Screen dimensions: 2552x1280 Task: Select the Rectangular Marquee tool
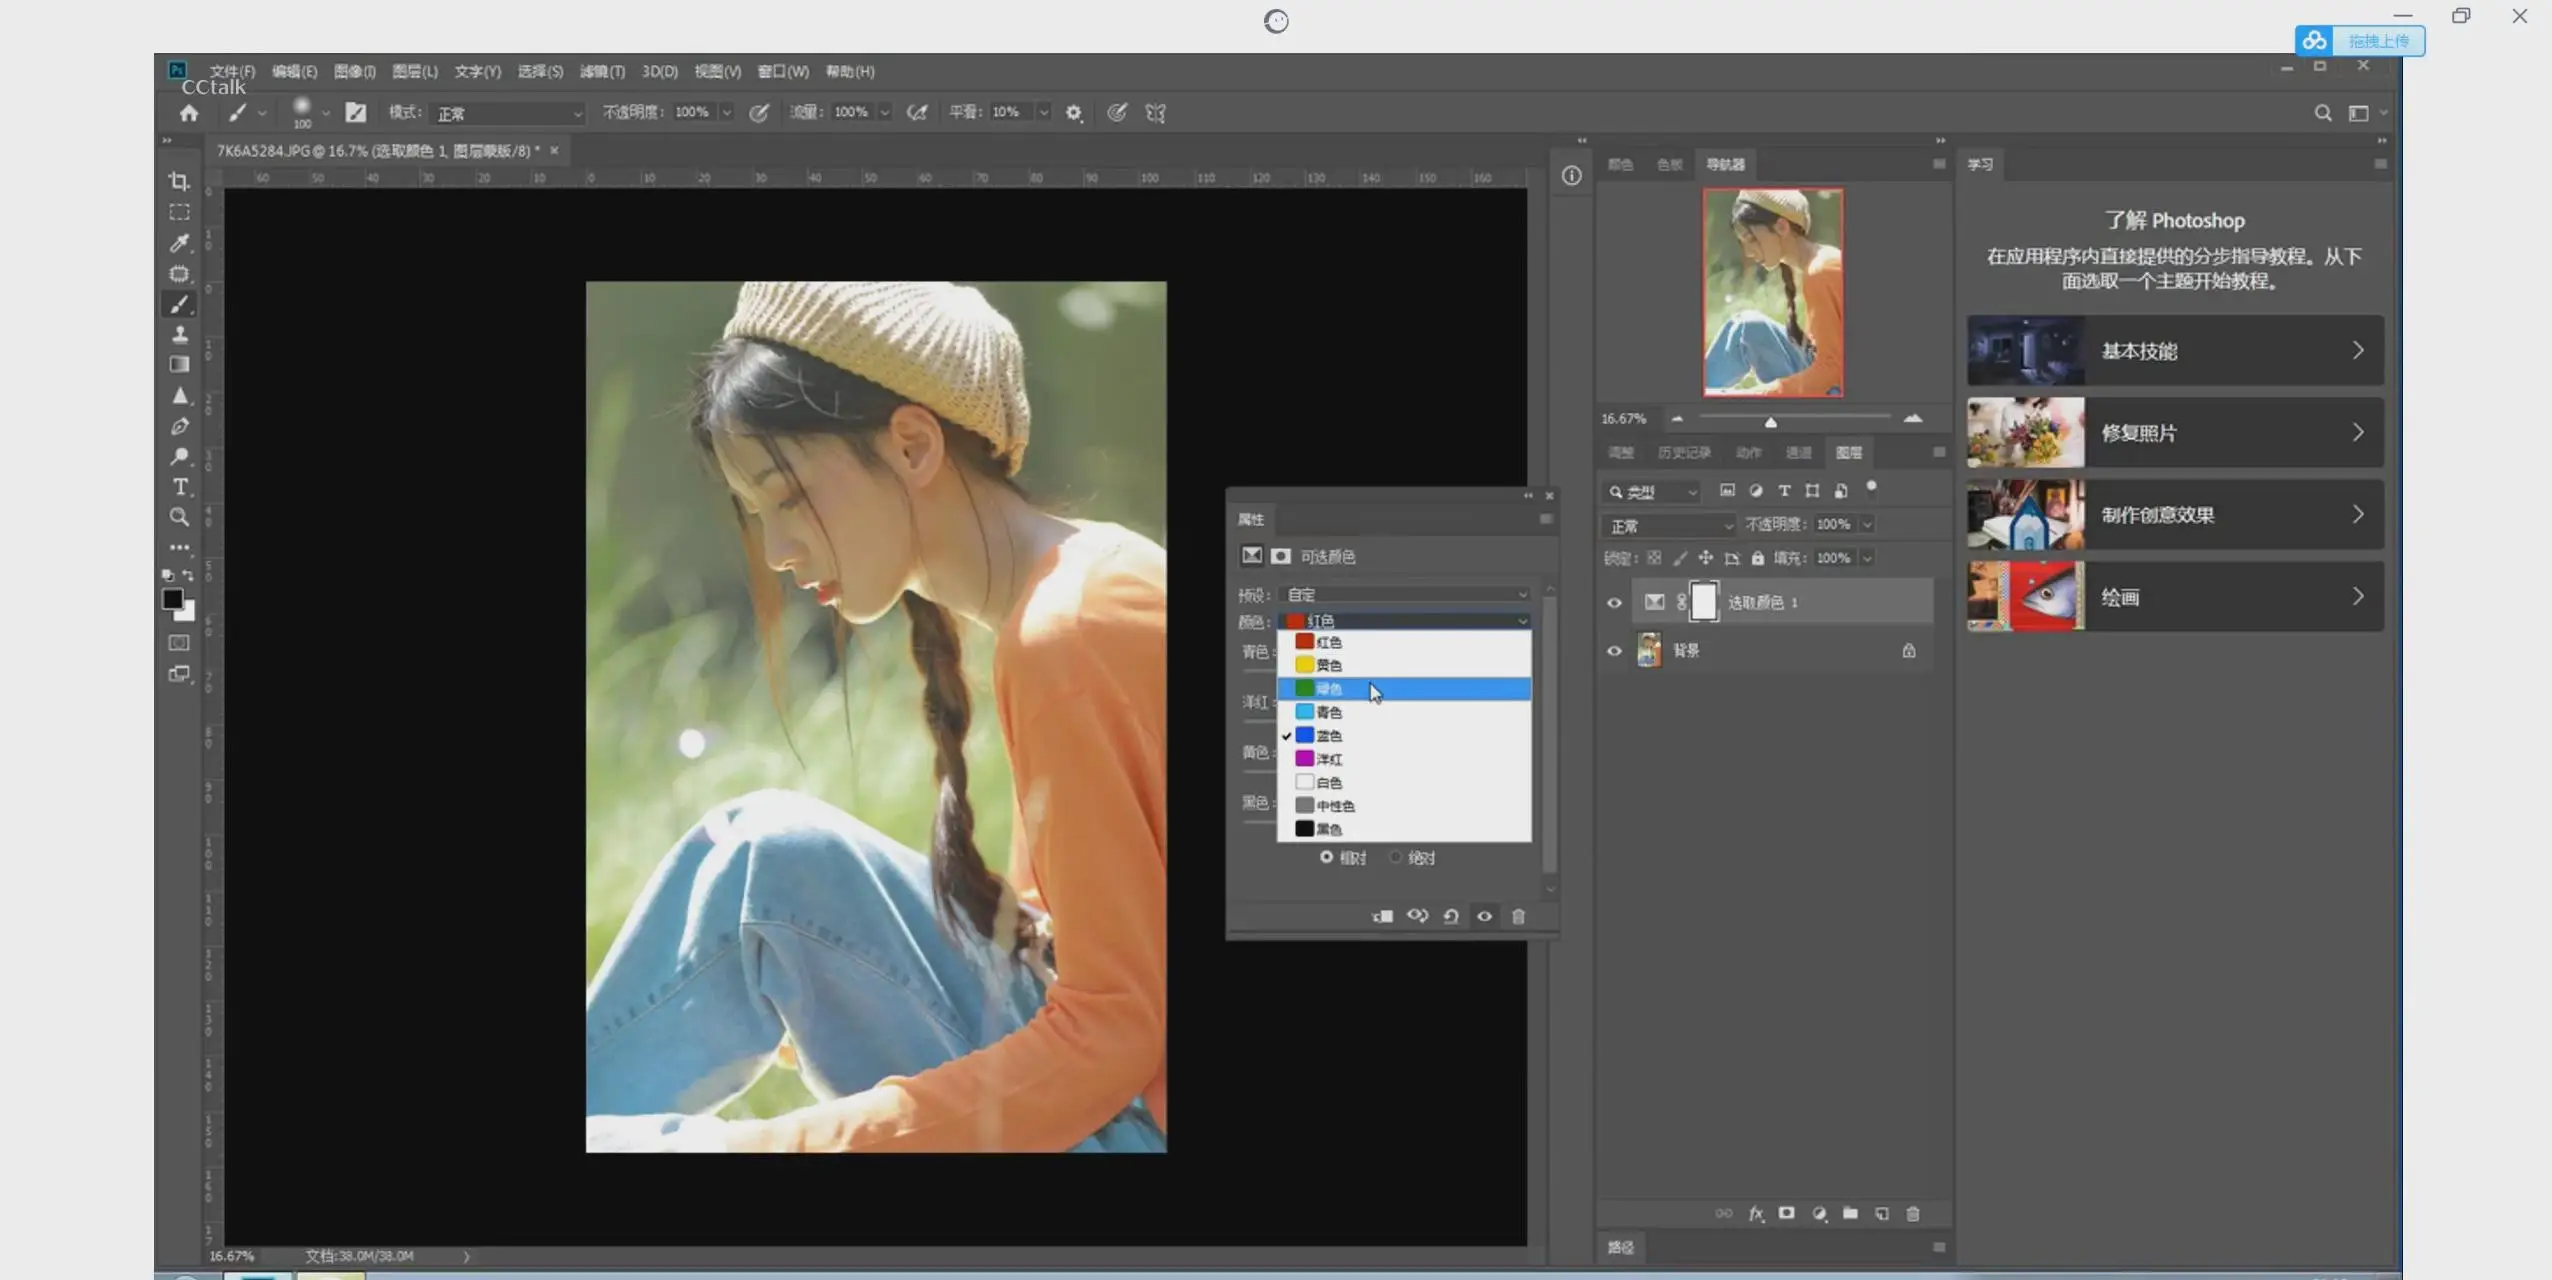tap(179, 212)
